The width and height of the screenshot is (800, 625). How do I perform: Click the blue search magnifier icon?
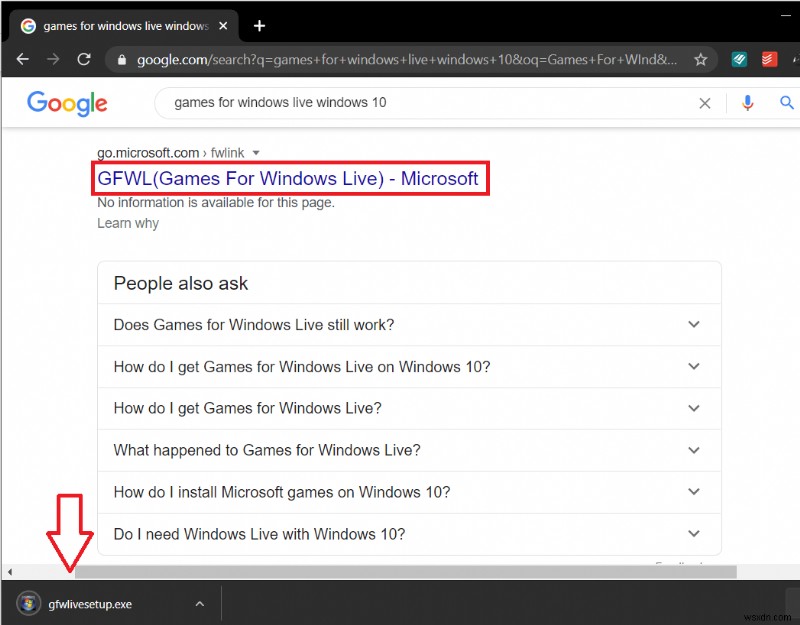point(786,102)
